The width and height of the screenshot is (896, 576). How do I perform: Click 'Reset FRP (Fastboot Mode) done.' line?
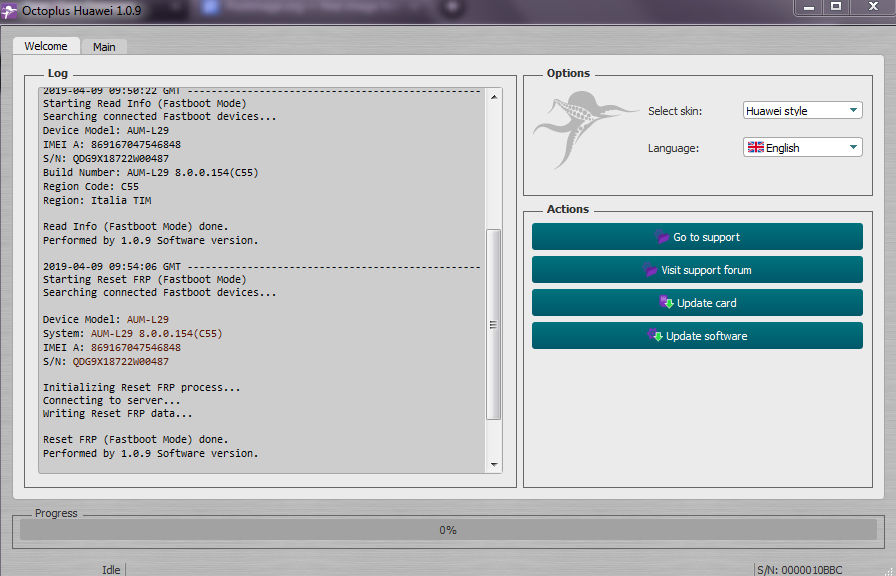(135, 439)
